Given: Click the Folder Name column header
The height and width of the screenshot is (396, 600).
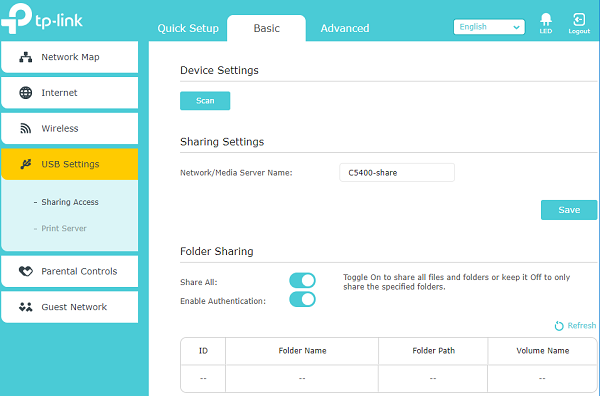Looking at the screenshot, I should point(302,351).
